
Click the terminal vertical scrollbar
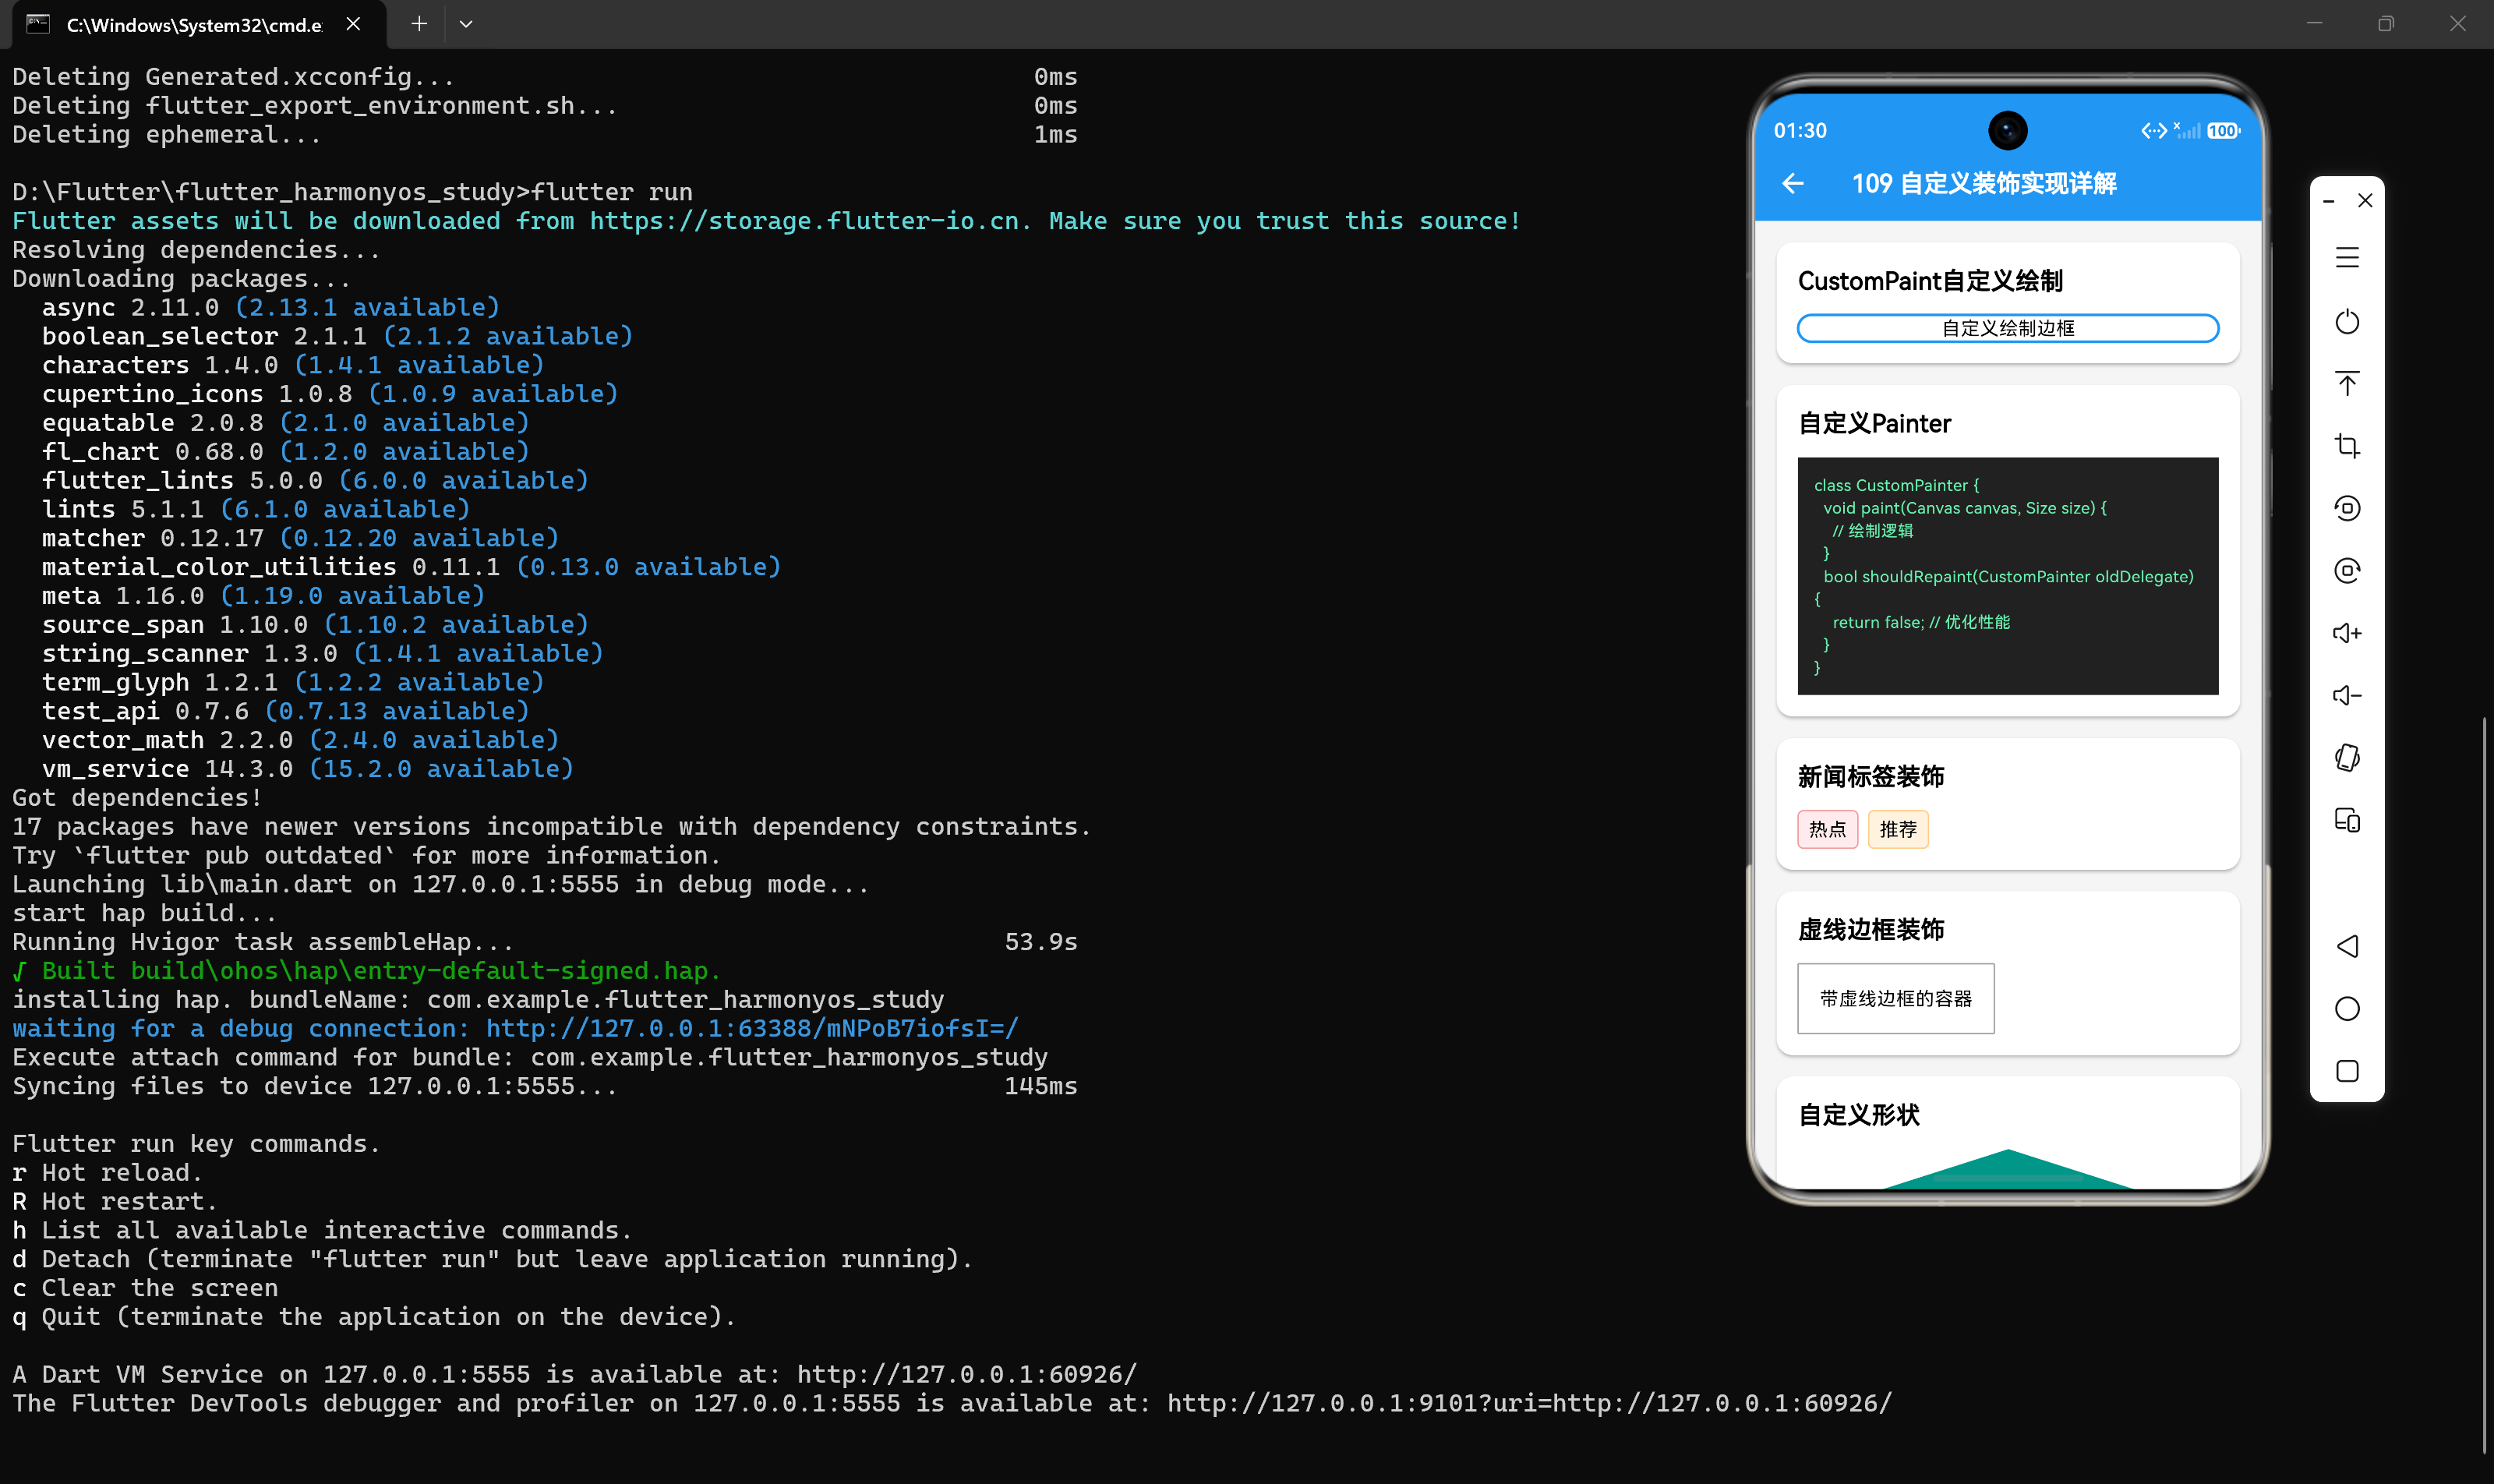click(x=2484, y=1086)
